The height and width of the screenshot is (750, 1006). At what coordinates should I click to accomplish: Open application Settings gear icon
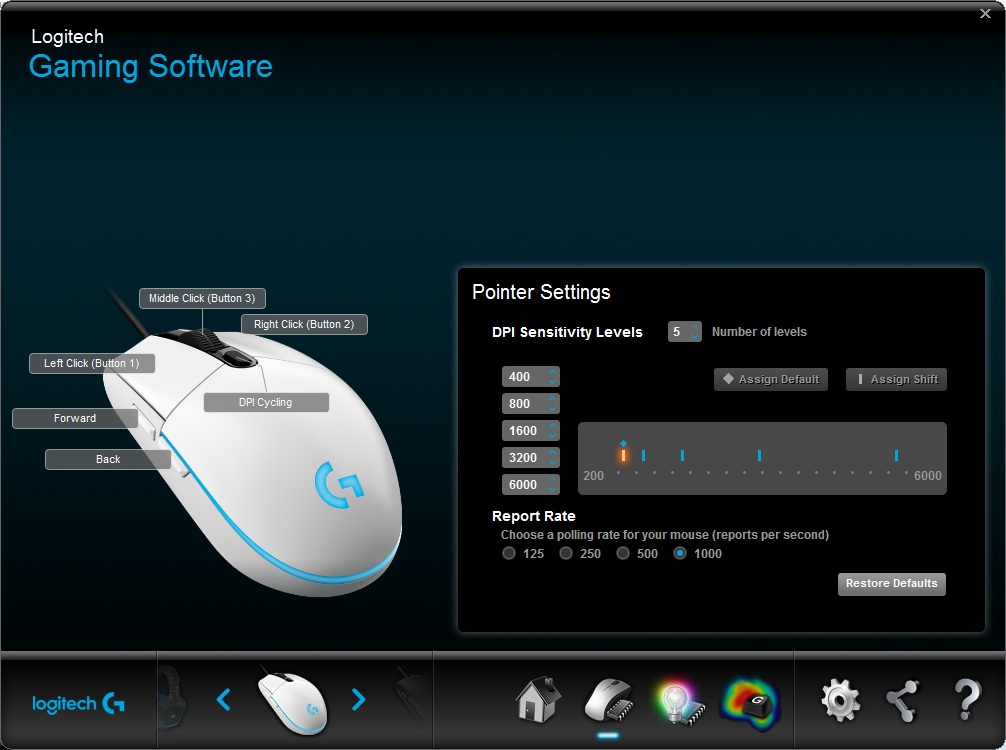point(840,700)
